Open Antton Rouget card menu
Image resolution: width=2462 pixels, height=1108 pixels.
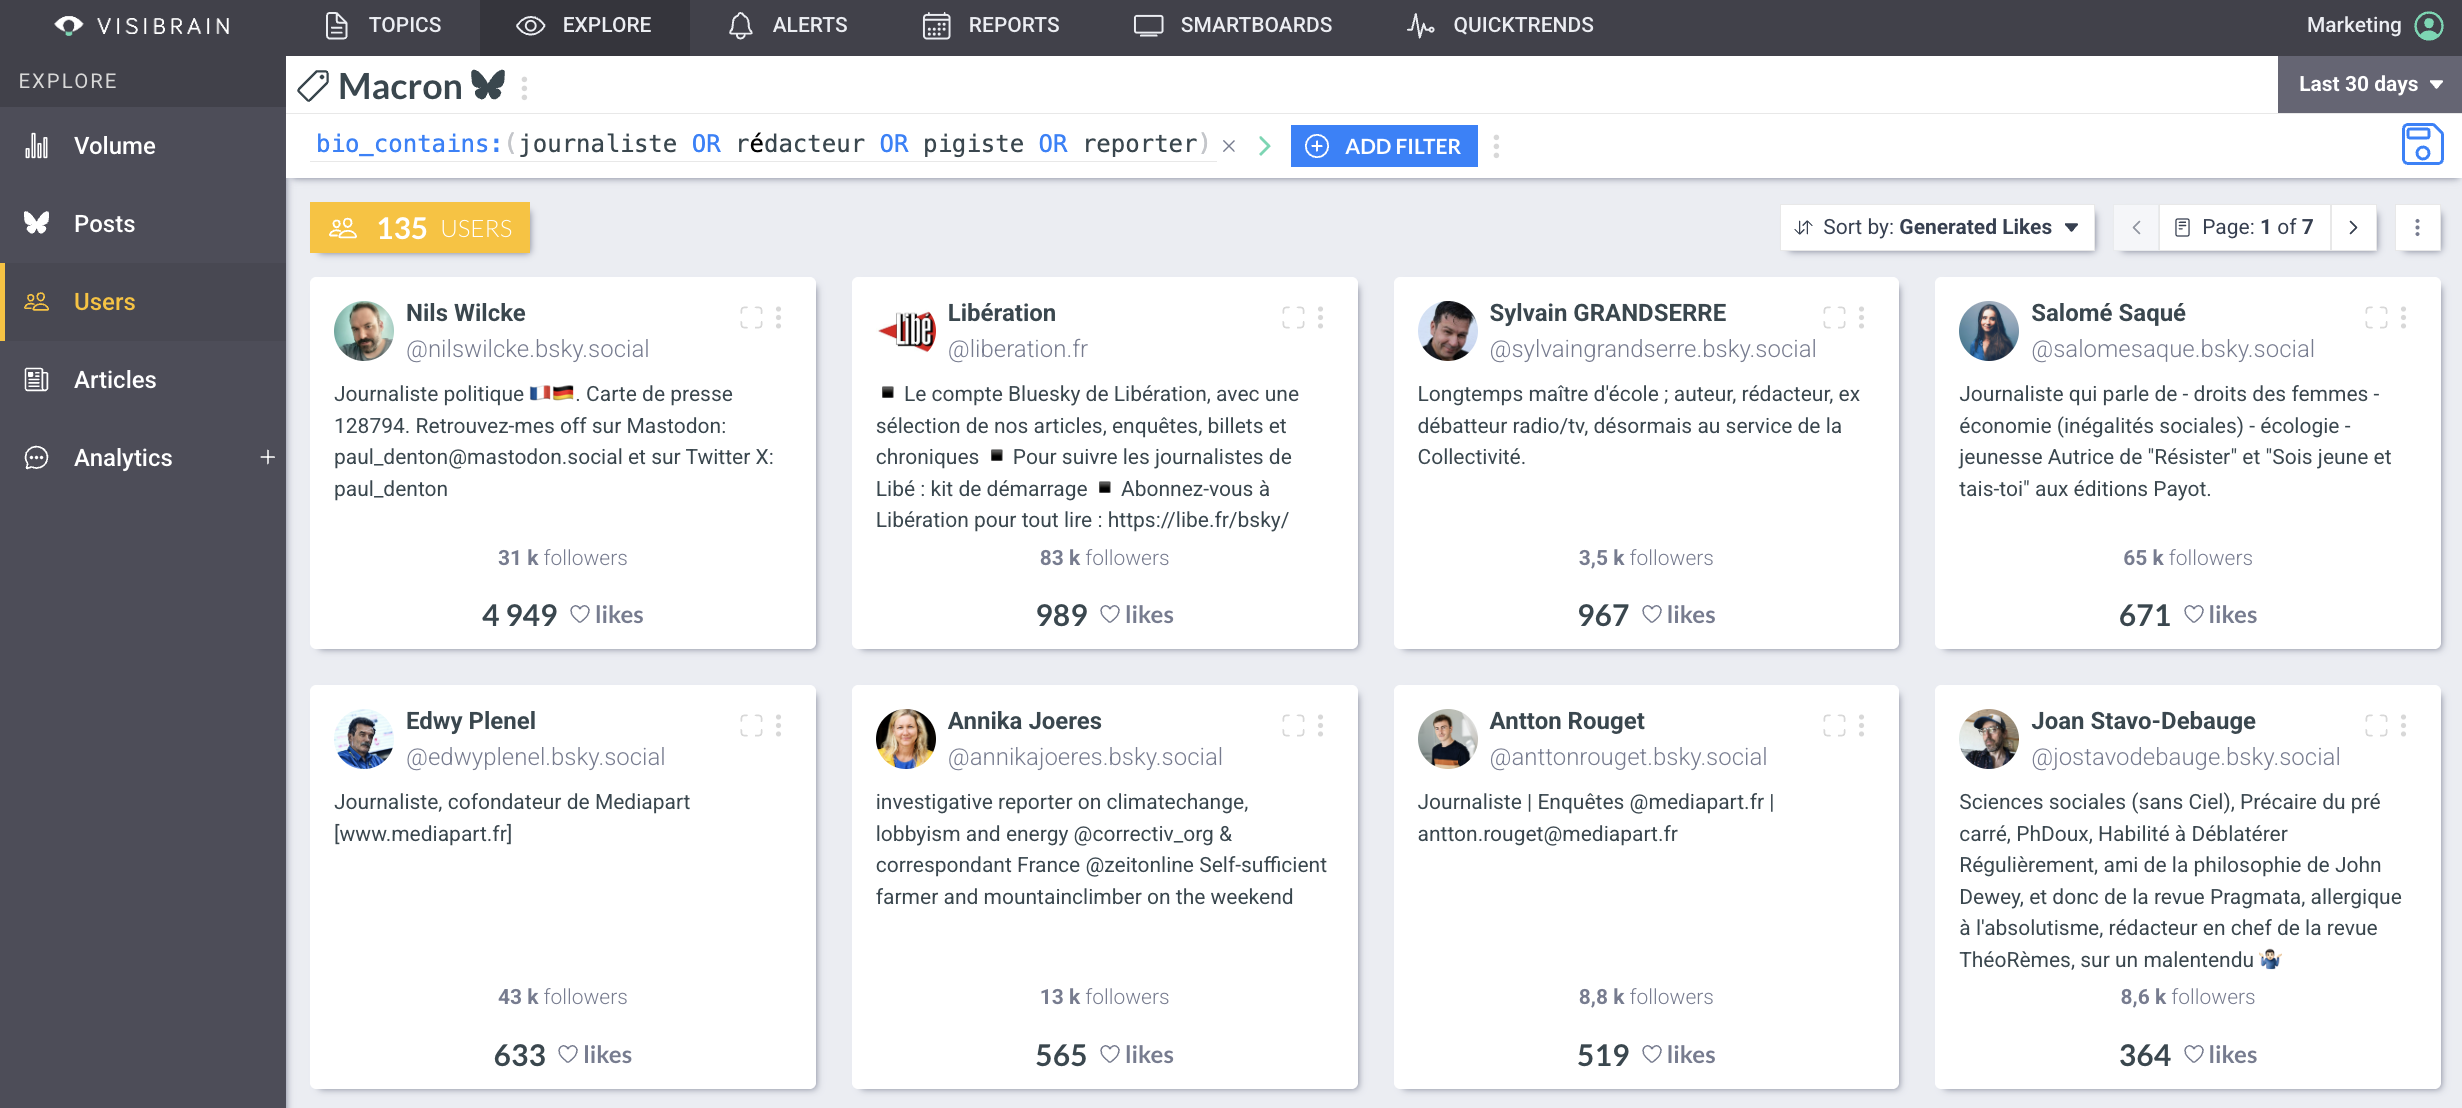[1861, 725]
